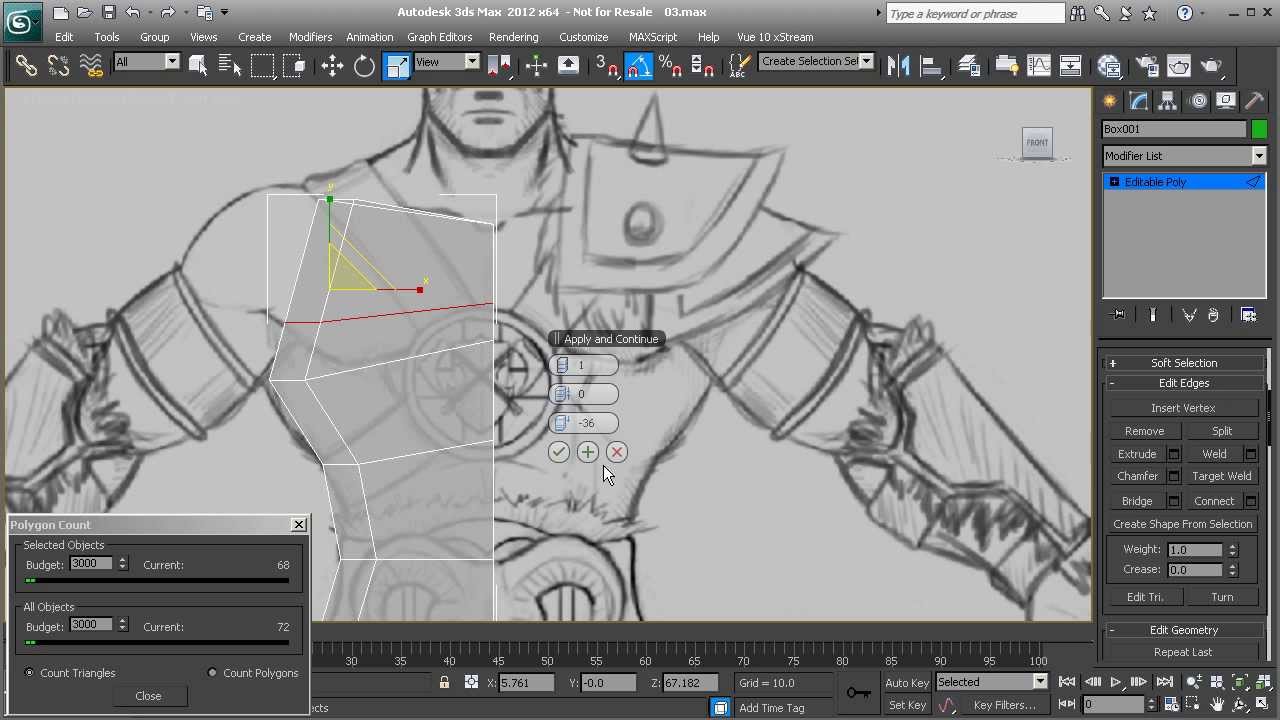Activate the Select Object tool
The width and height of the screenshot is (1280, 720).
pyautogui.click(x=198, y=66)
